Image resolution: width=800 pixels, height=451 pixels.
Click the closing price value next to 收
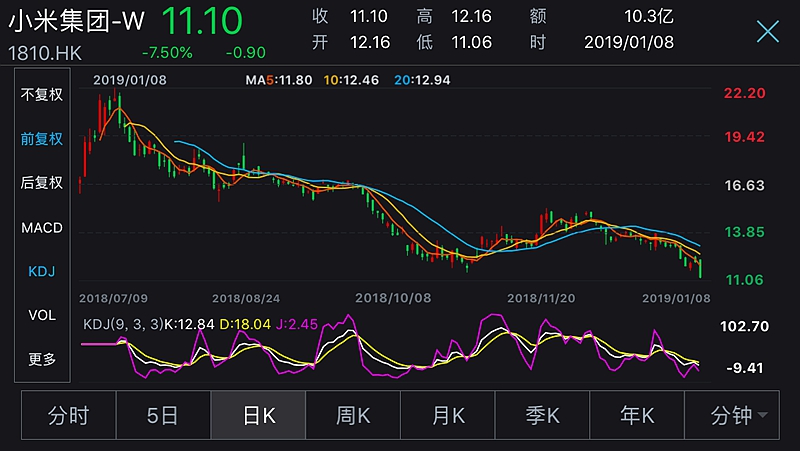pyautogui.click(x=368, y=16)
